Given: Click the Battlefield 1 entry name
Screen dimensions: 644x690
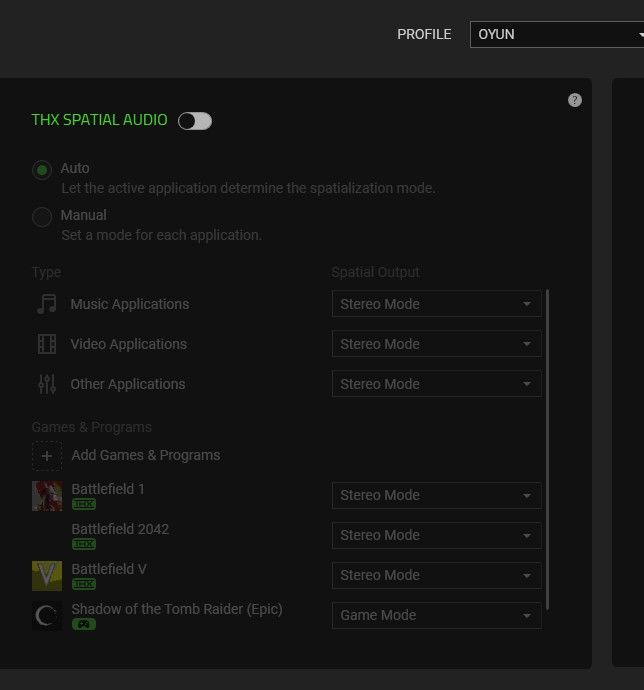Looking at the screenshot, I should (108, 489).
